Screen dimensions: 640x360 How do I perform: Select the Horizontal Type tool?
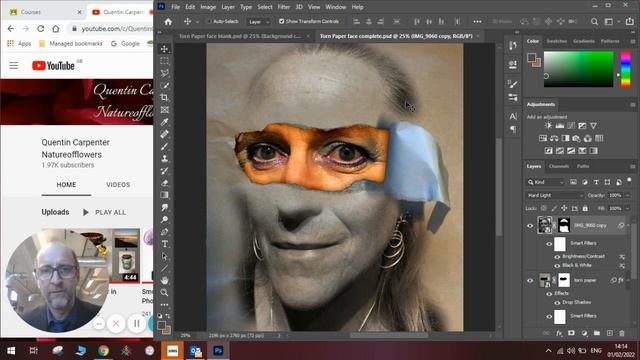click(164, 244)
